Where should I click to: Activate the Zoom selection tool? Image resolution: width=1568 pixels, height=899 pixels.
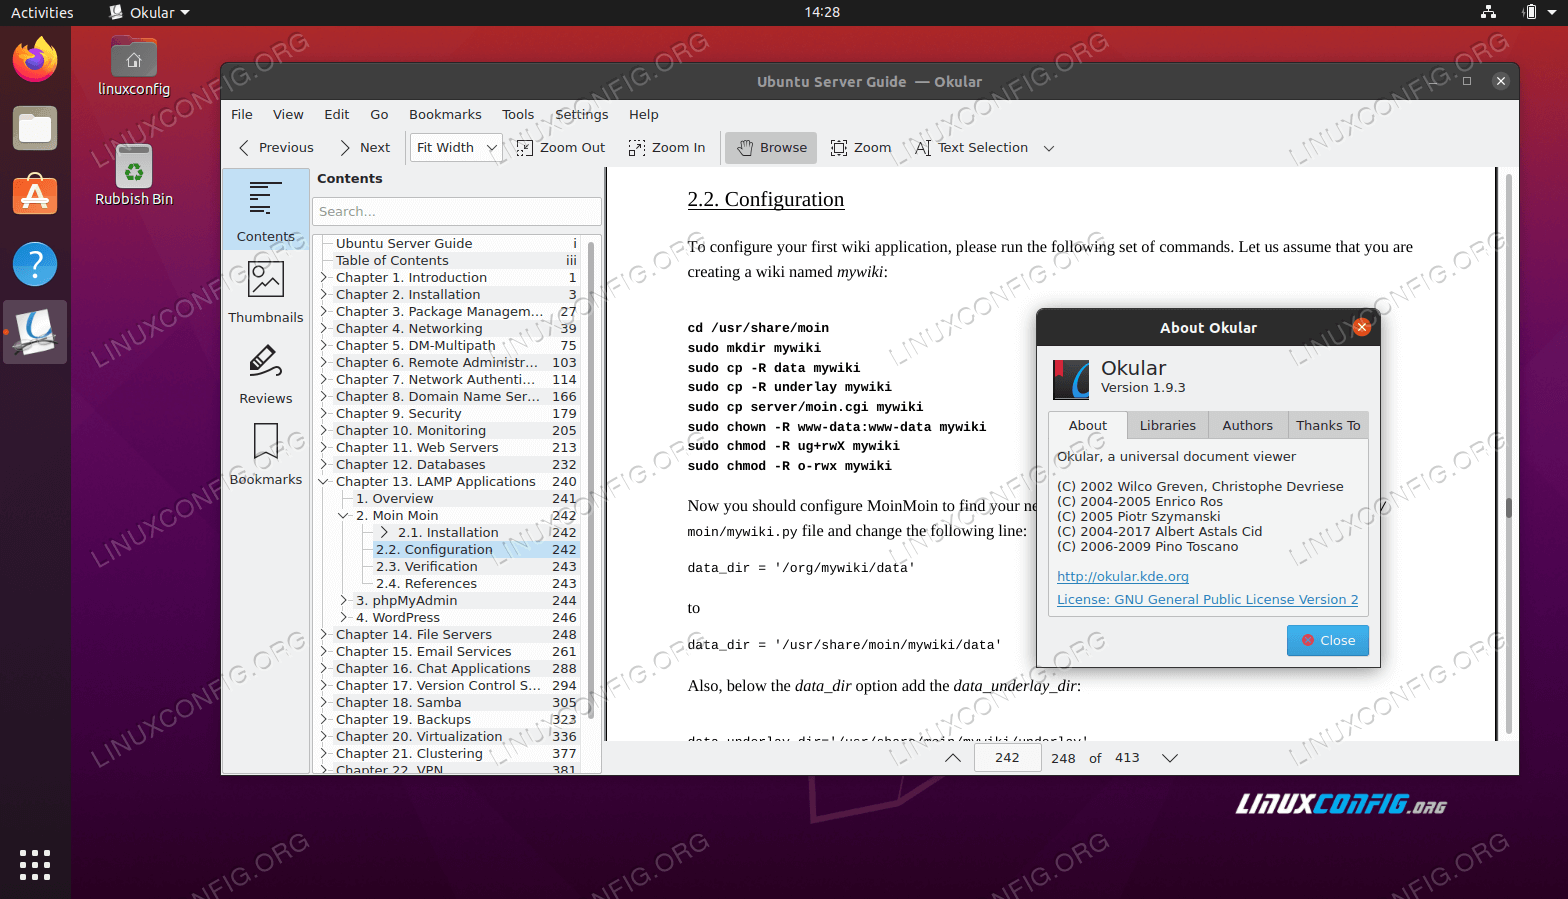point(861,148)
